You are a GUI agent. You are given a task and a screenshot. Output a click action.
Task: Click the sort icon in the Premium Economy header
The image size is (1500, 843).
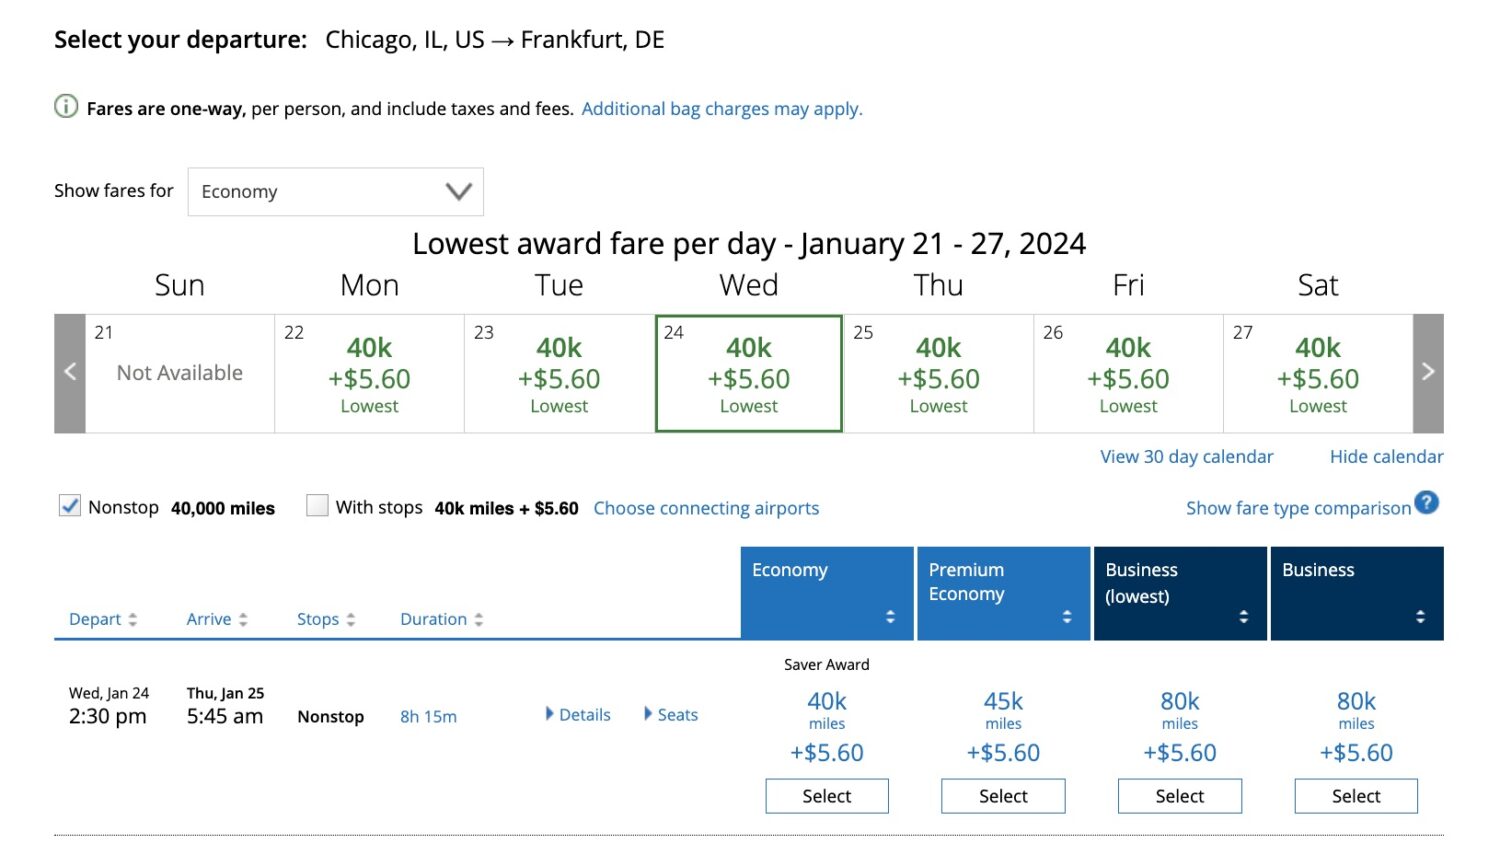coord(1066,617)
